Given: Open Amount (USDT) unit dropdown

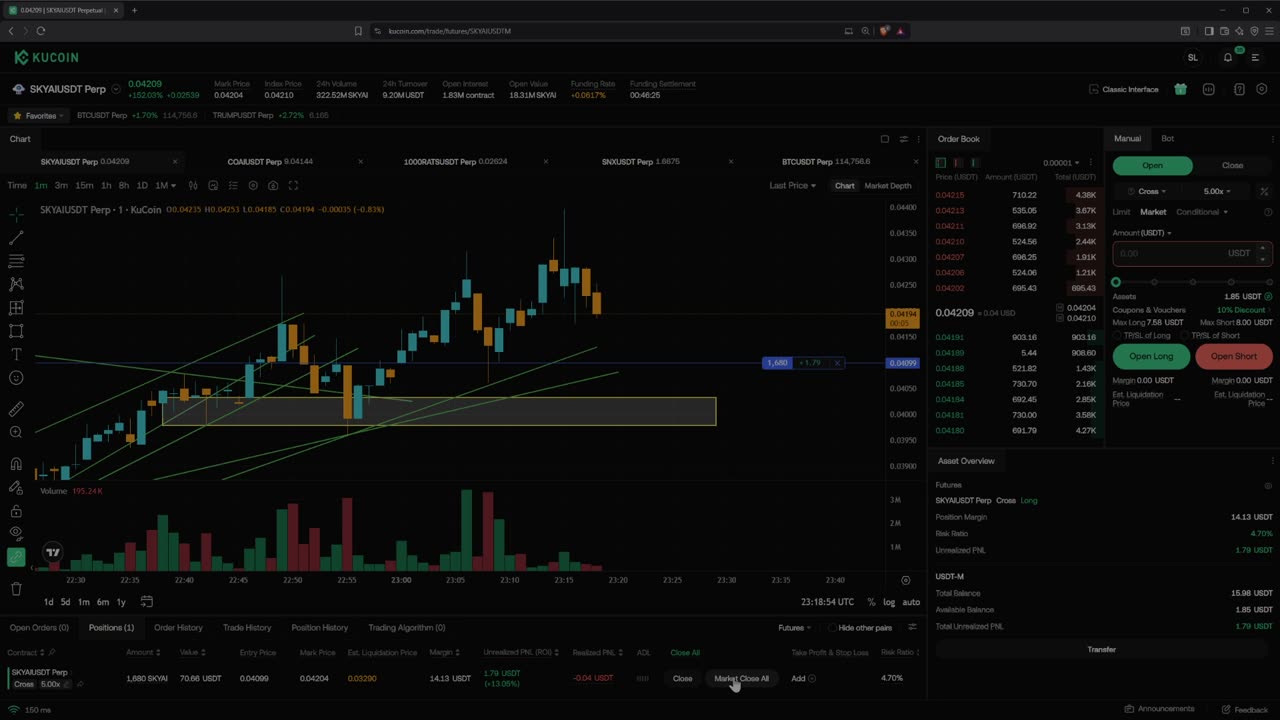Looking at the screenshot, I should coord(1142,233).
